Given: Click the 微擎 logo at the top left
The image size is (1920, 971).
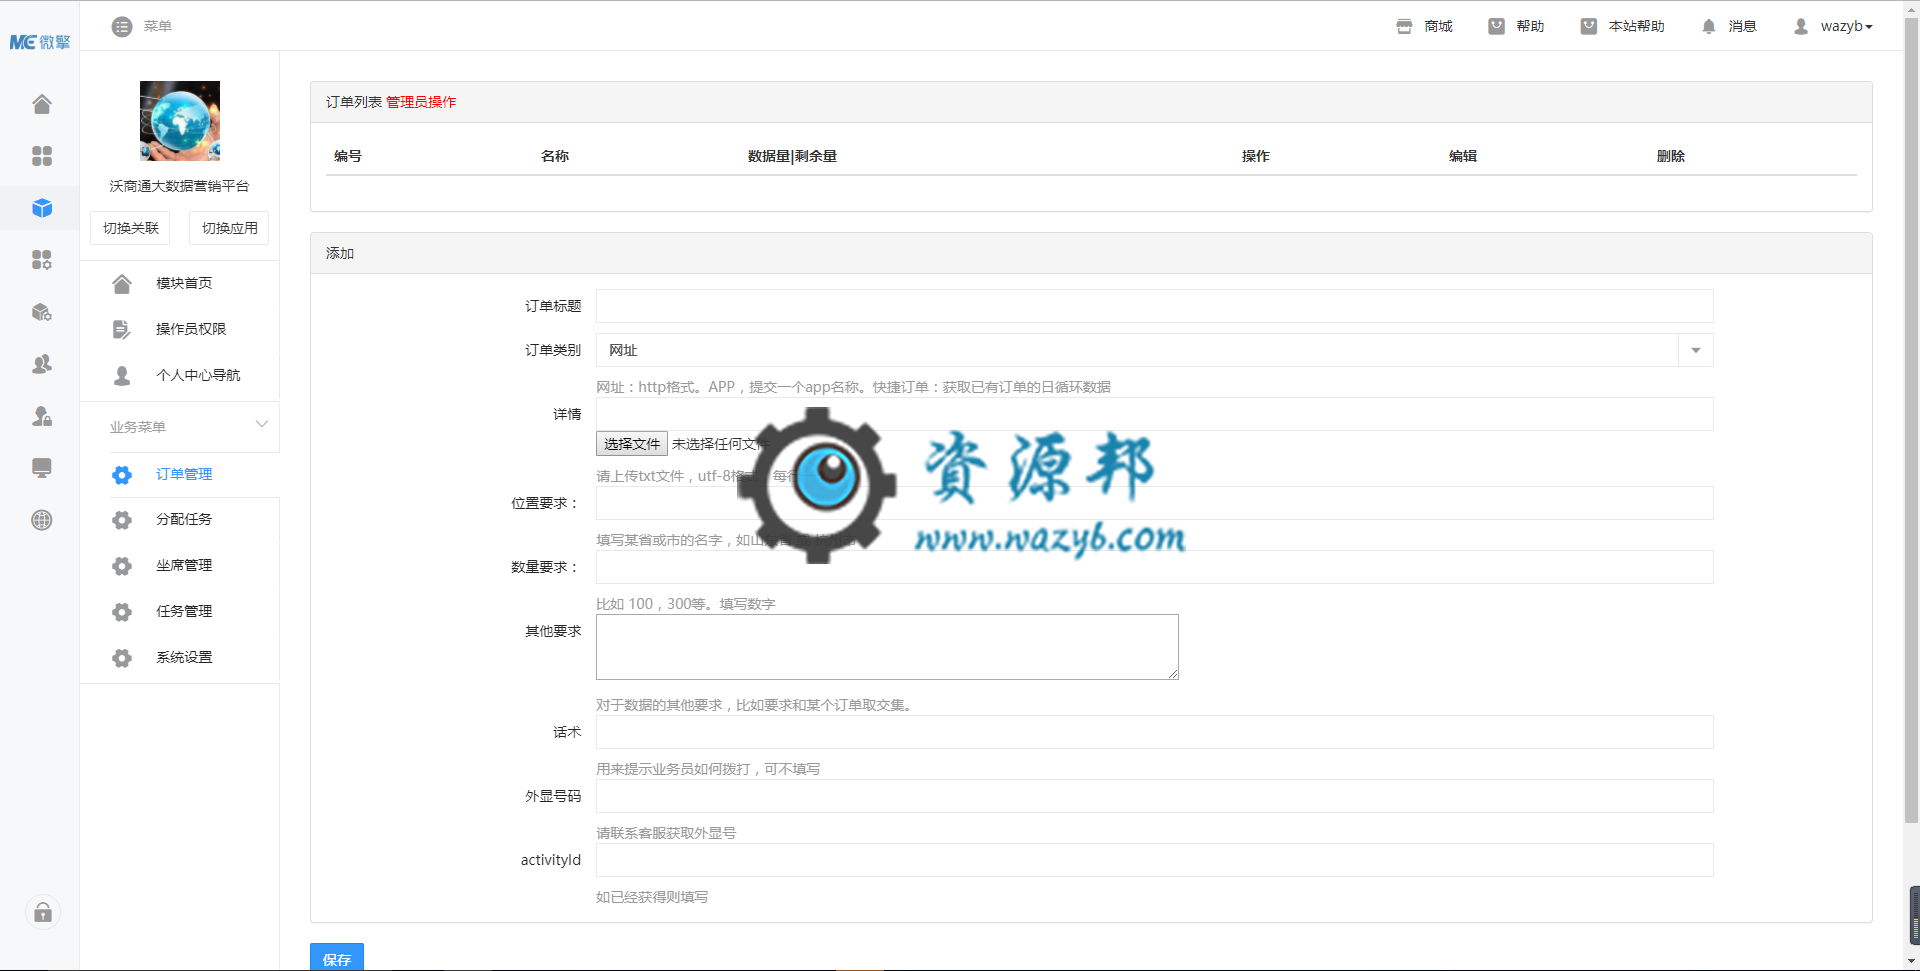Looking at the screenshot, I should pos(40,42).
